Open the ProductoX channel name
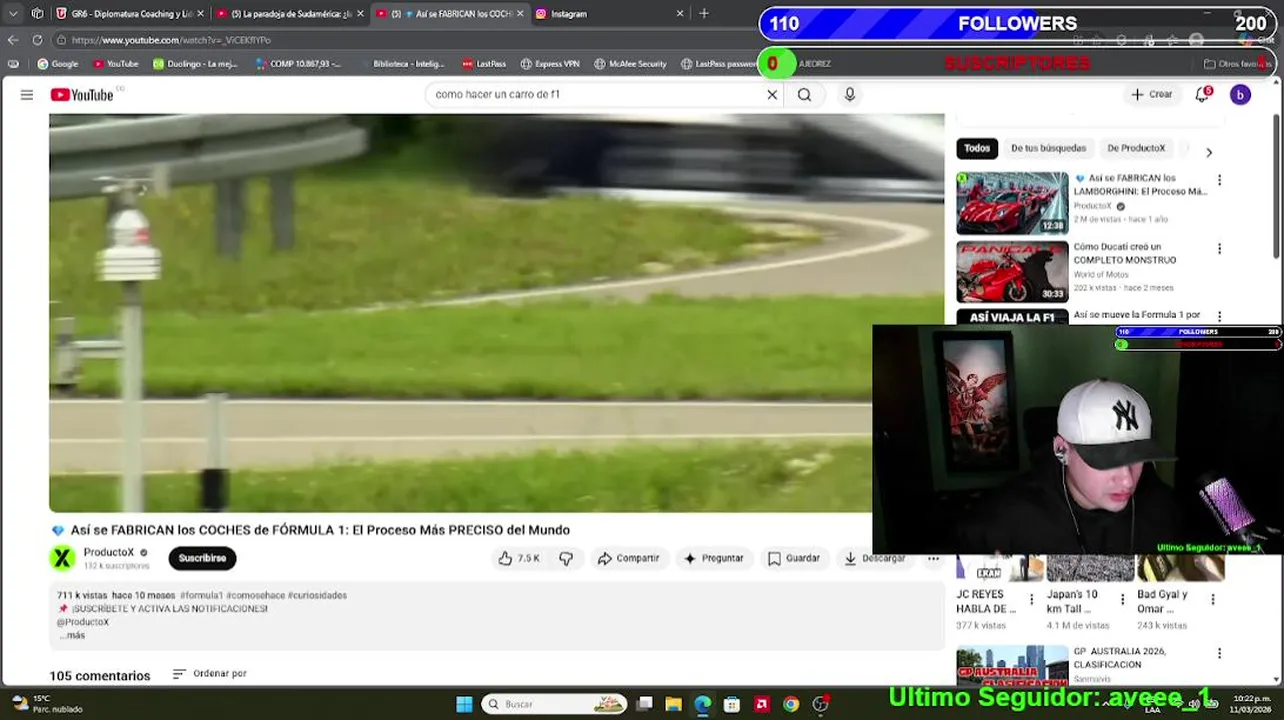This screenshot has width=1284, height=720. (x=108, y=552)
